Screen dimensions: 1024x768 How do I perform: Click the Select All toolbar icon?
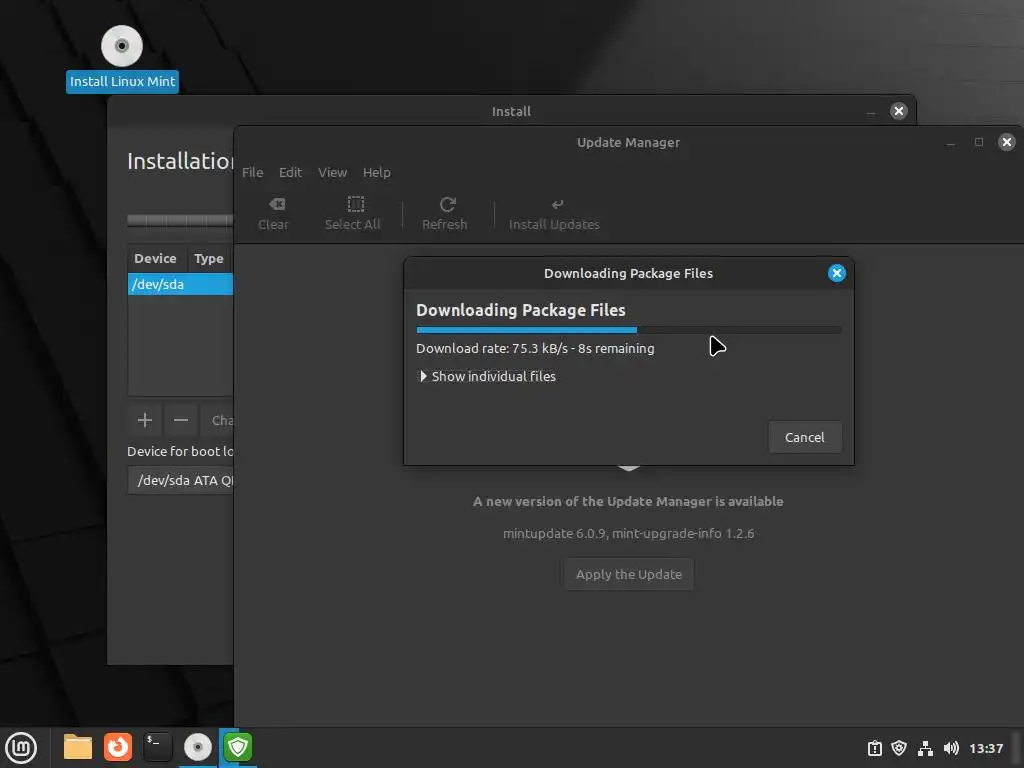tap(353, 214)
